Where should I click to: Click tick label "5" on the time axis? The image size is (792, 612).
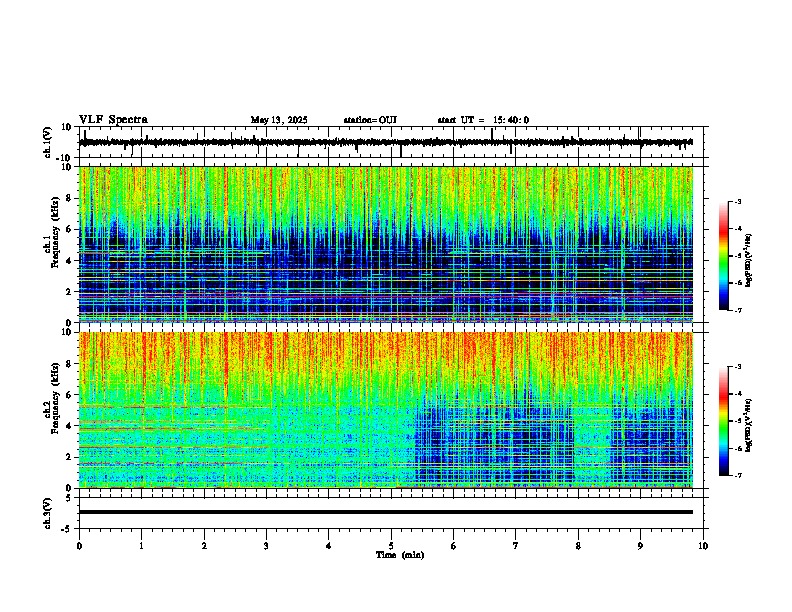click(391, 546)
